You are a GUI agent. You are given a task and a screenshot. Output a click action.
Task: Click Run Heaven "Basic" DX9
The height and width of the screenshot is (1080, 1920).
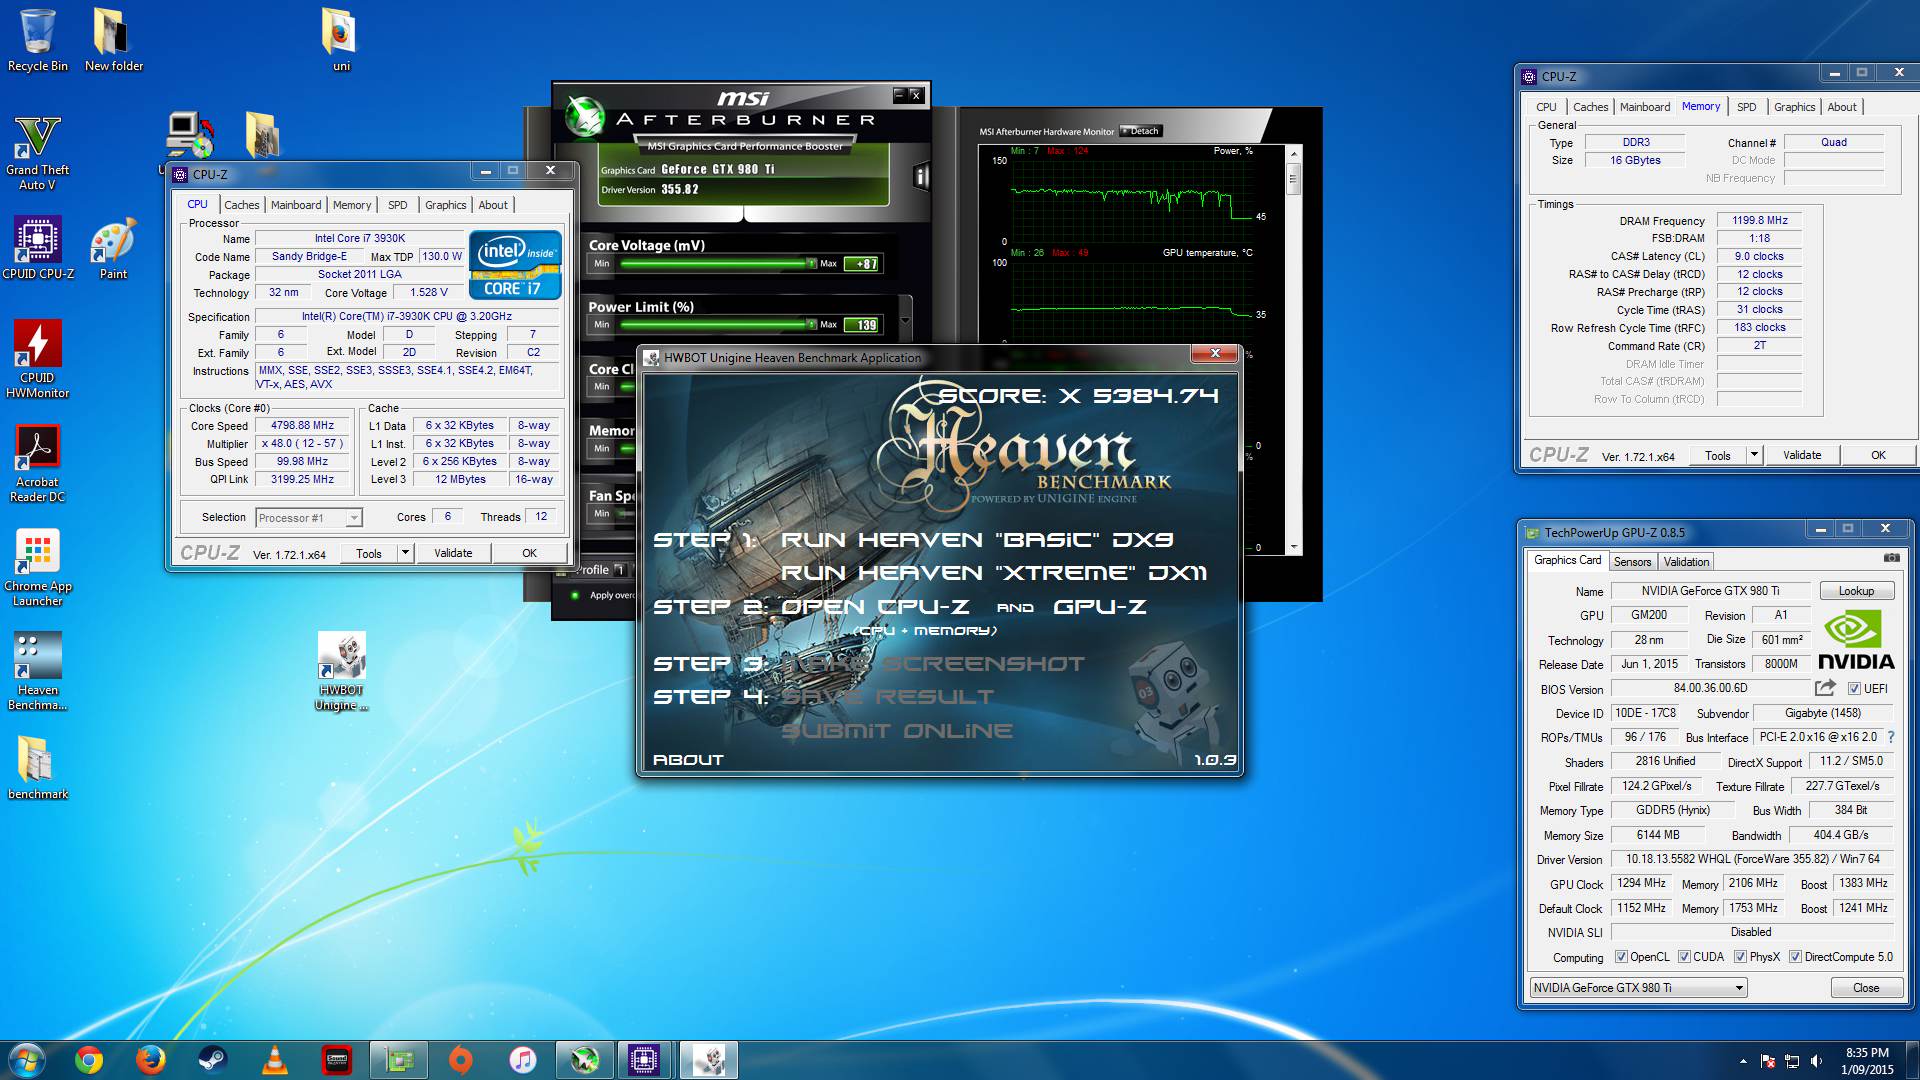pyautogui.click(x=976, y=540)
